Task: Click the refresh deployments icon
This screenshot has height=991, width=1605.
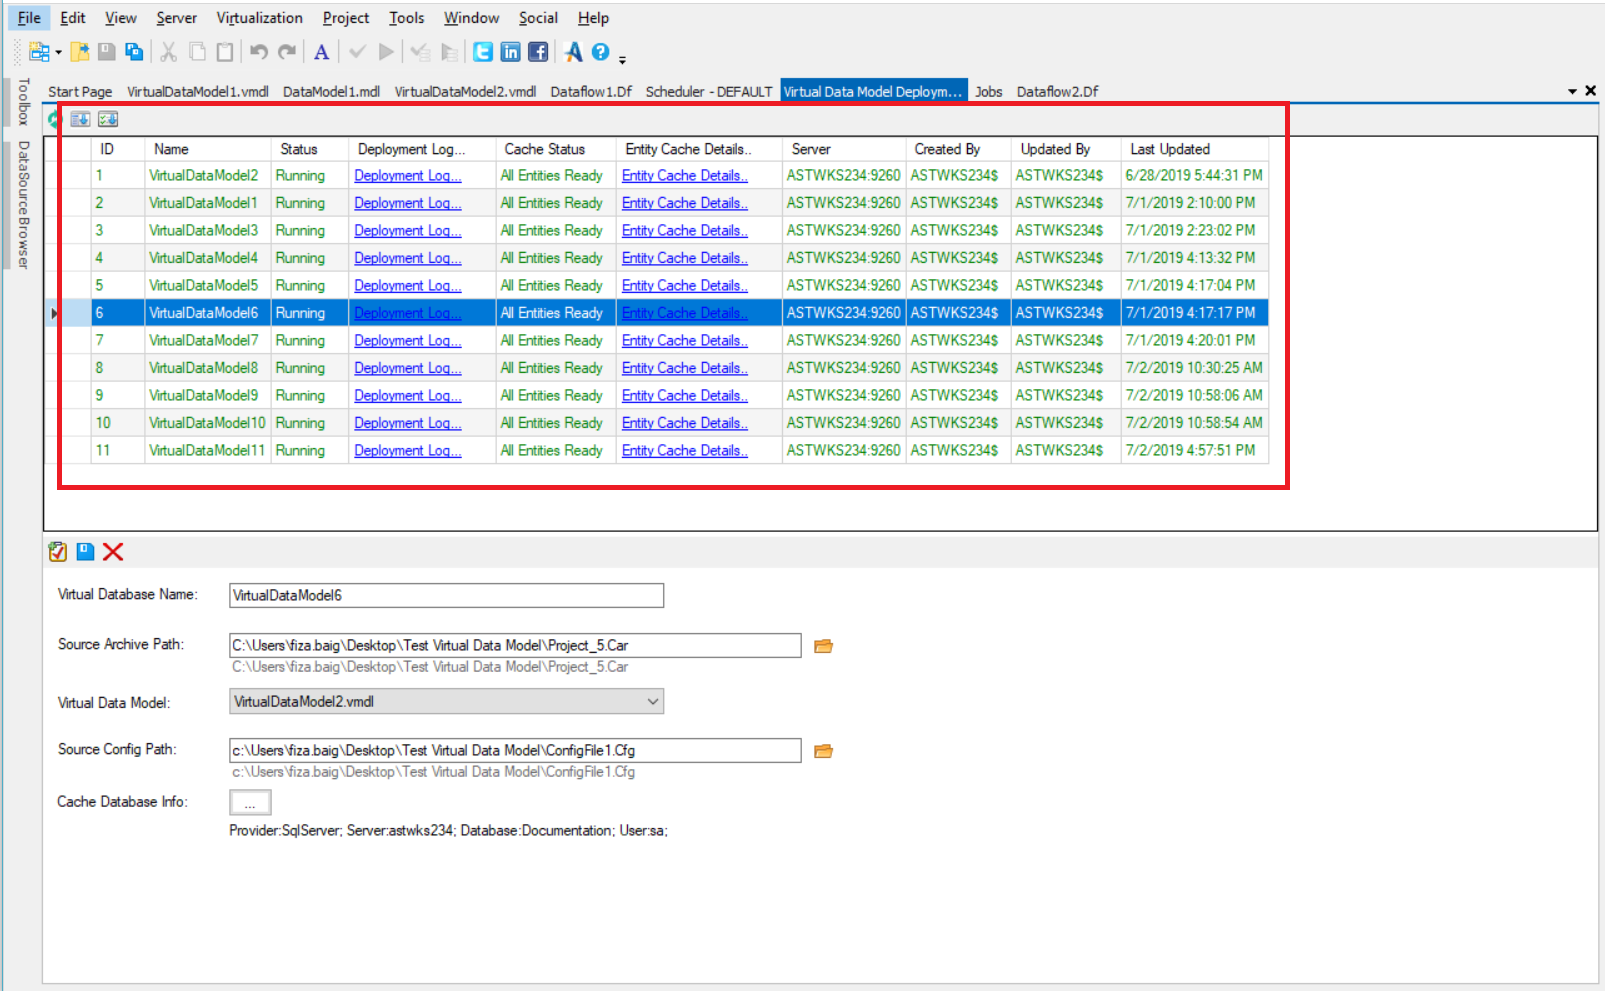Action: [x=54, y=120]
